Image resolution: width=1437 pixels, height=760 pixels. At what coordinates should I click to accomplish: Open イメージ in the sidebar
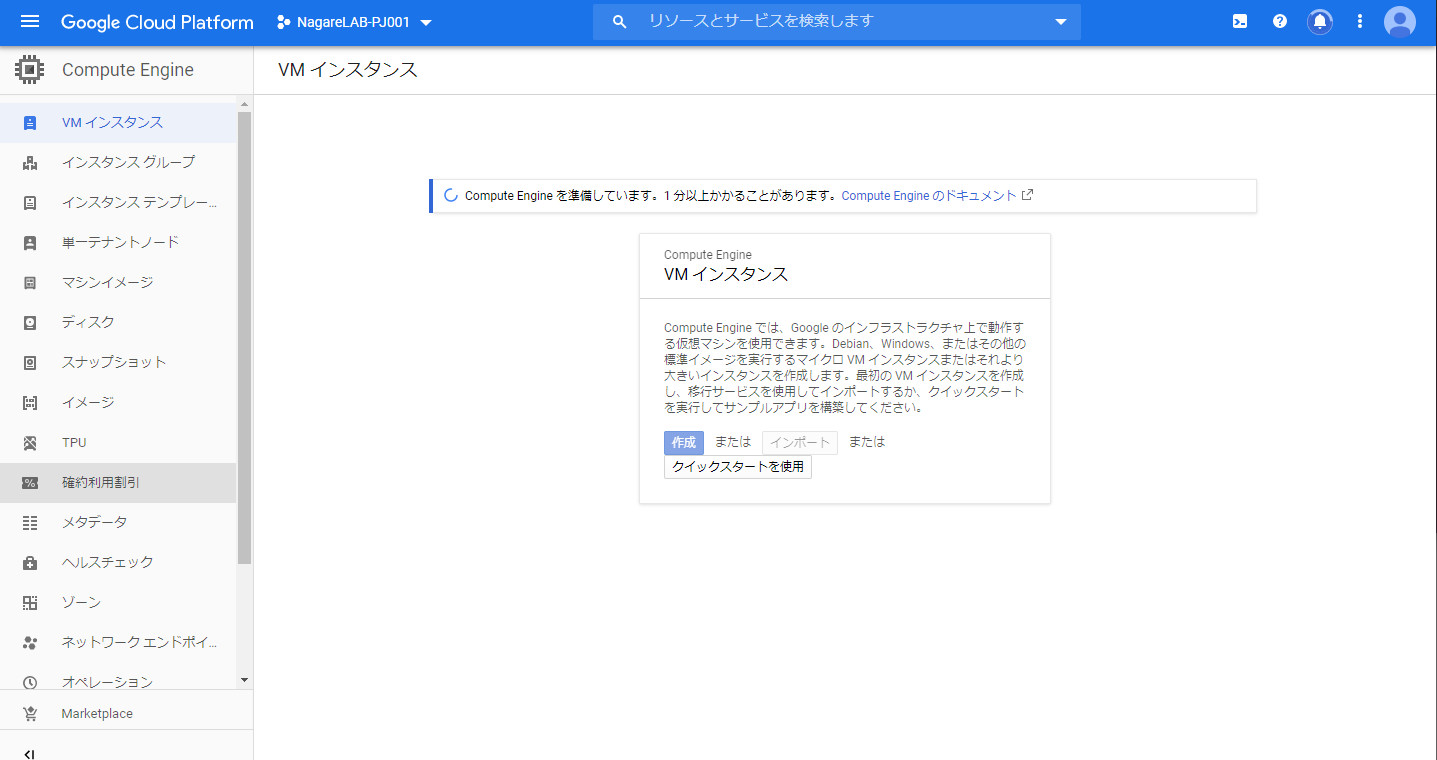(x=118, y=403)
